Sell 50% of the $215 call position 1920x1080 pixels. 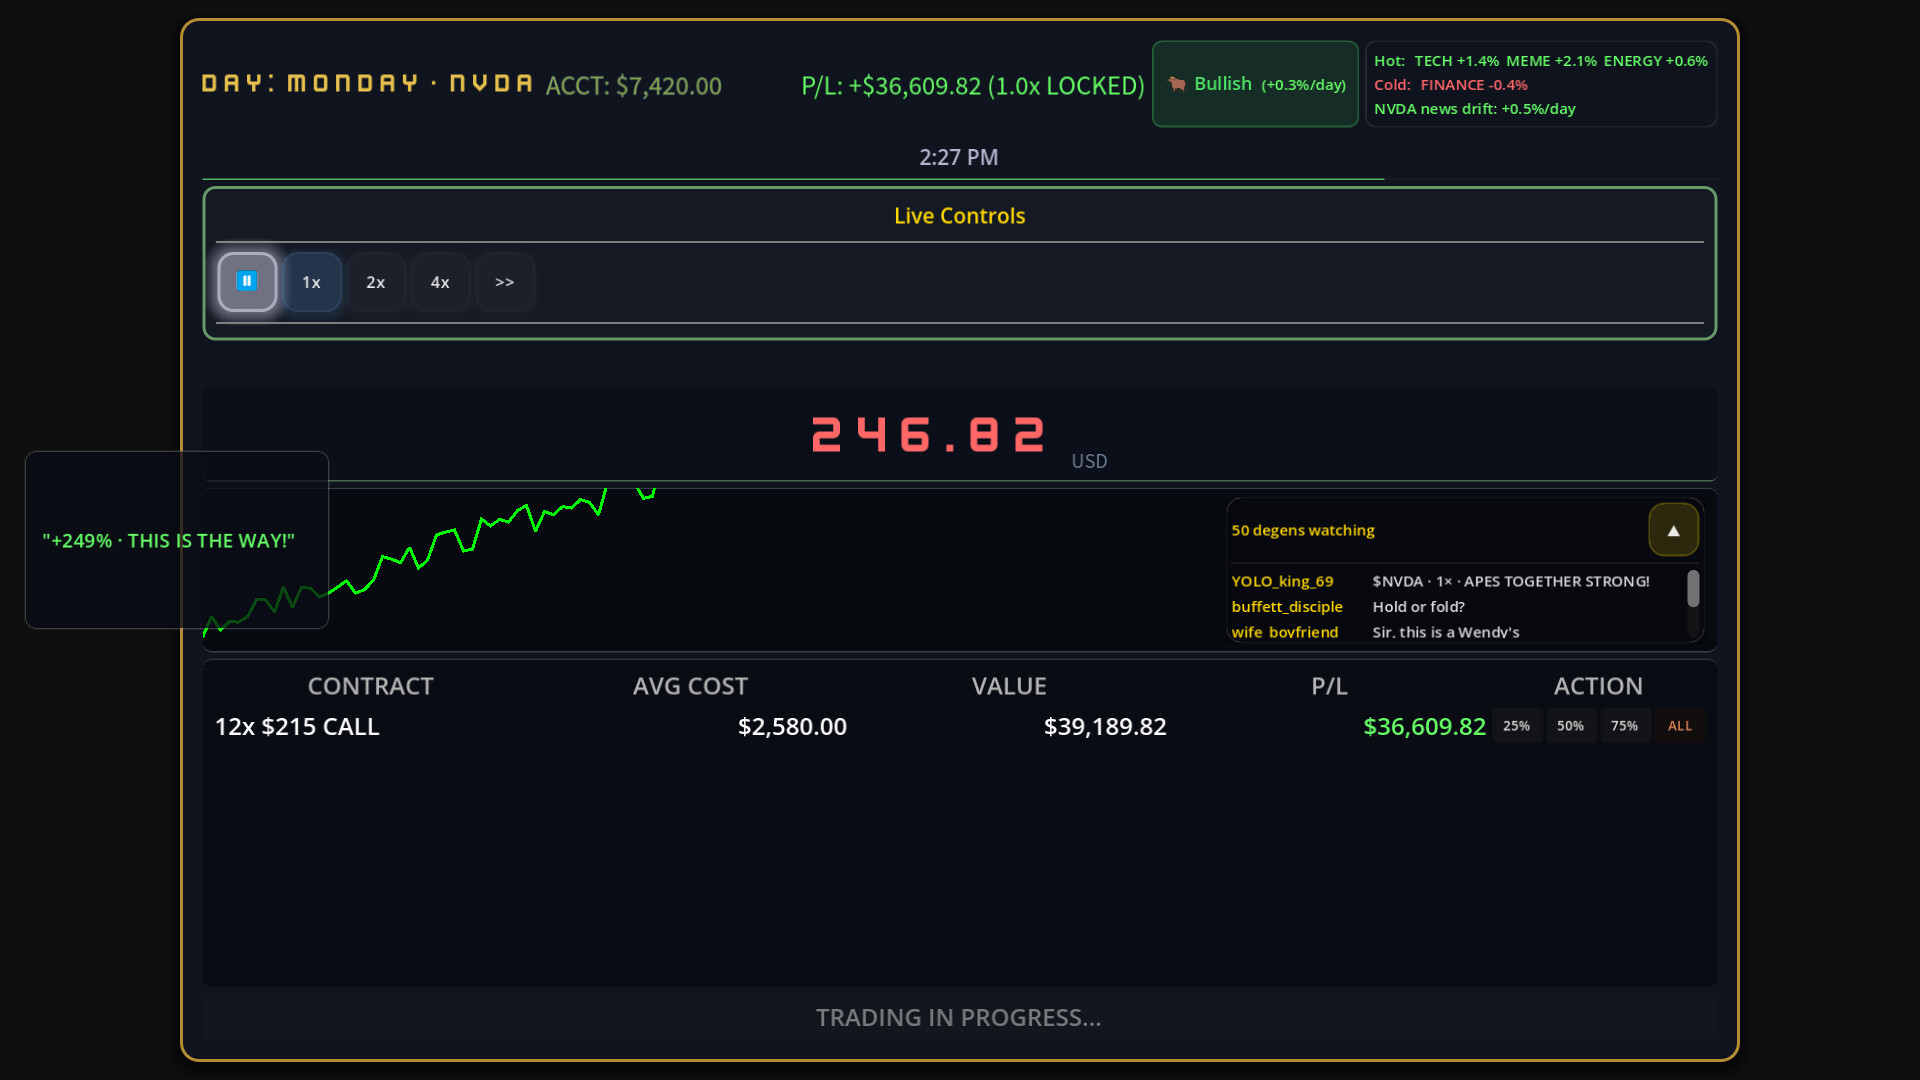pos(1570,726)
